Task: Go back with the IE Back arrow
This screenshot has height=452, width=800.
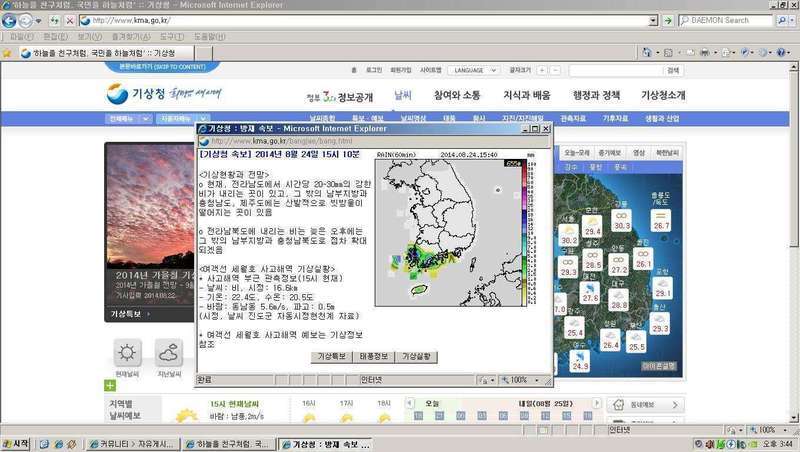Action: tap(9, 21)
